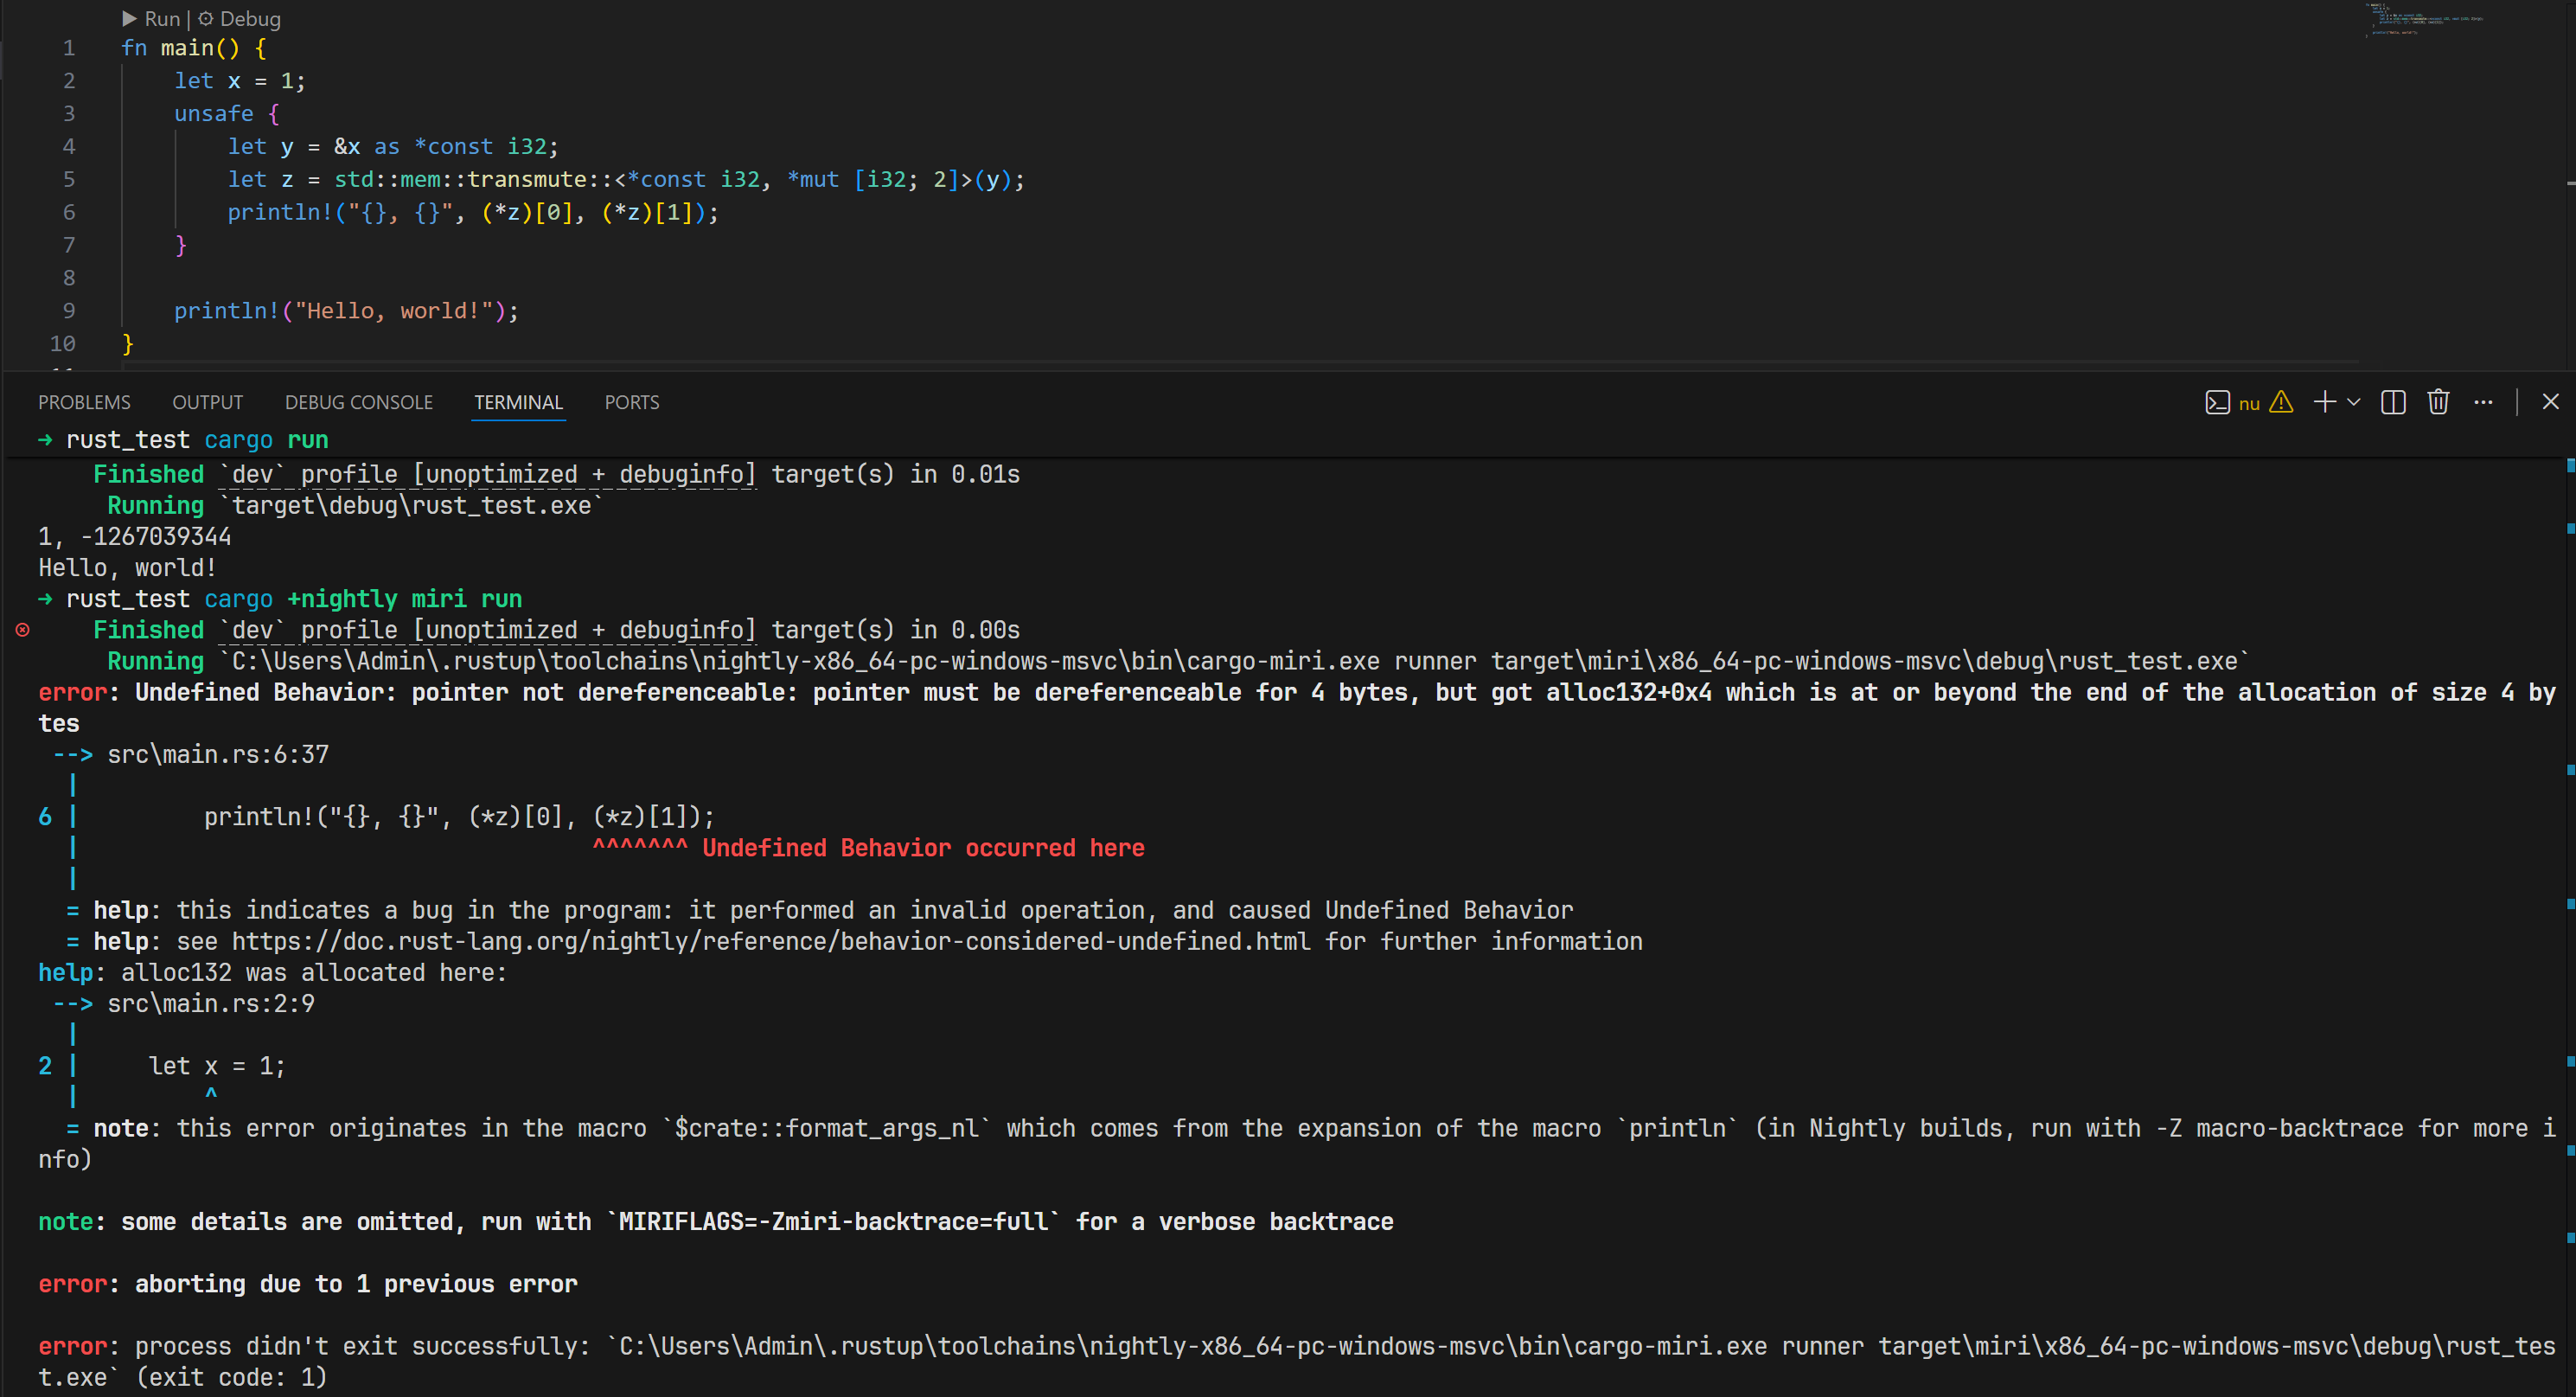Open the DEBUG CONSOLE tab
2576x1397 pixels.
coord(358,402)
